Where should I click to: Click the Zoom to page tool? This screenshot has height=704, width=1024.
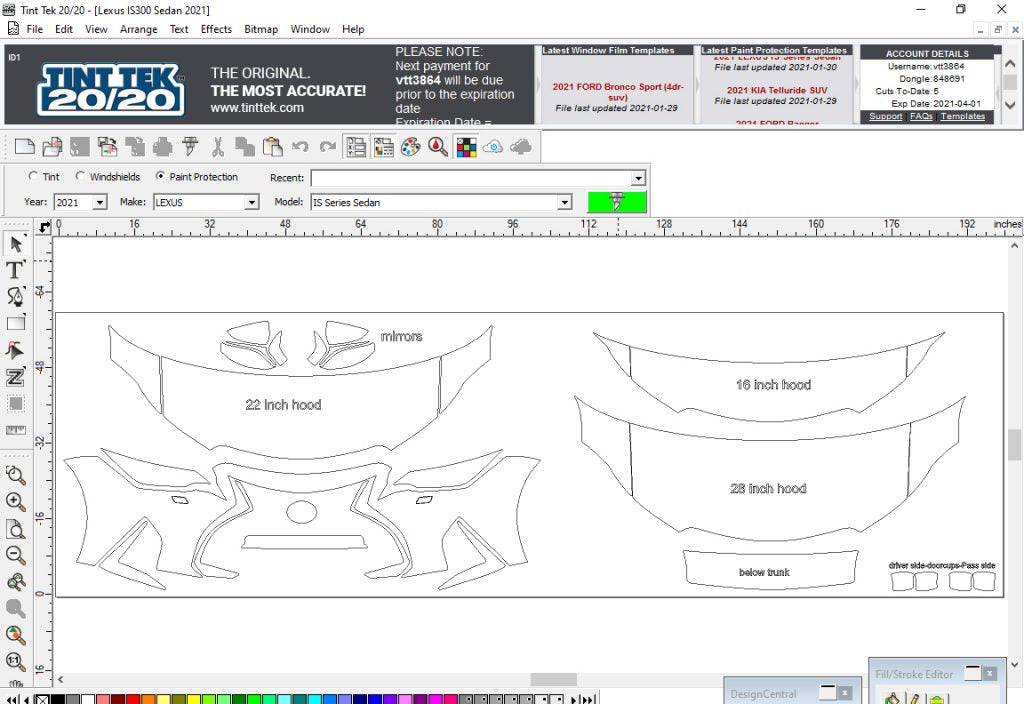(x=16, y=529)
